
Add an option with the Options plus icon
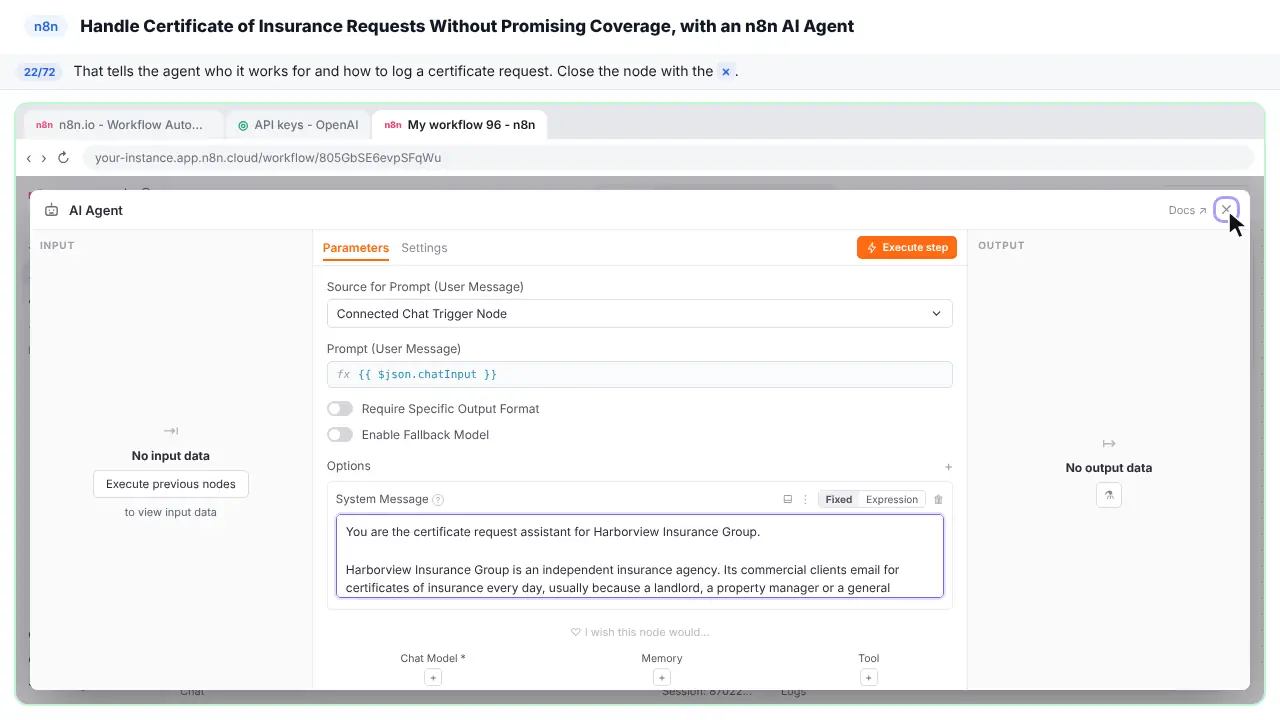tap(948, 467)
